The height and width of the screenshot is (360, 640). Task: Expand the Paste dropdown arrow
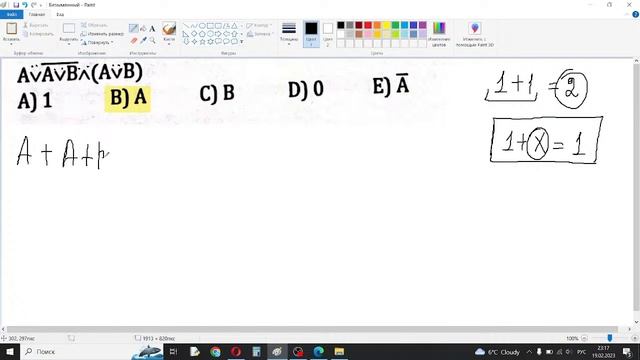coord(11,44)
